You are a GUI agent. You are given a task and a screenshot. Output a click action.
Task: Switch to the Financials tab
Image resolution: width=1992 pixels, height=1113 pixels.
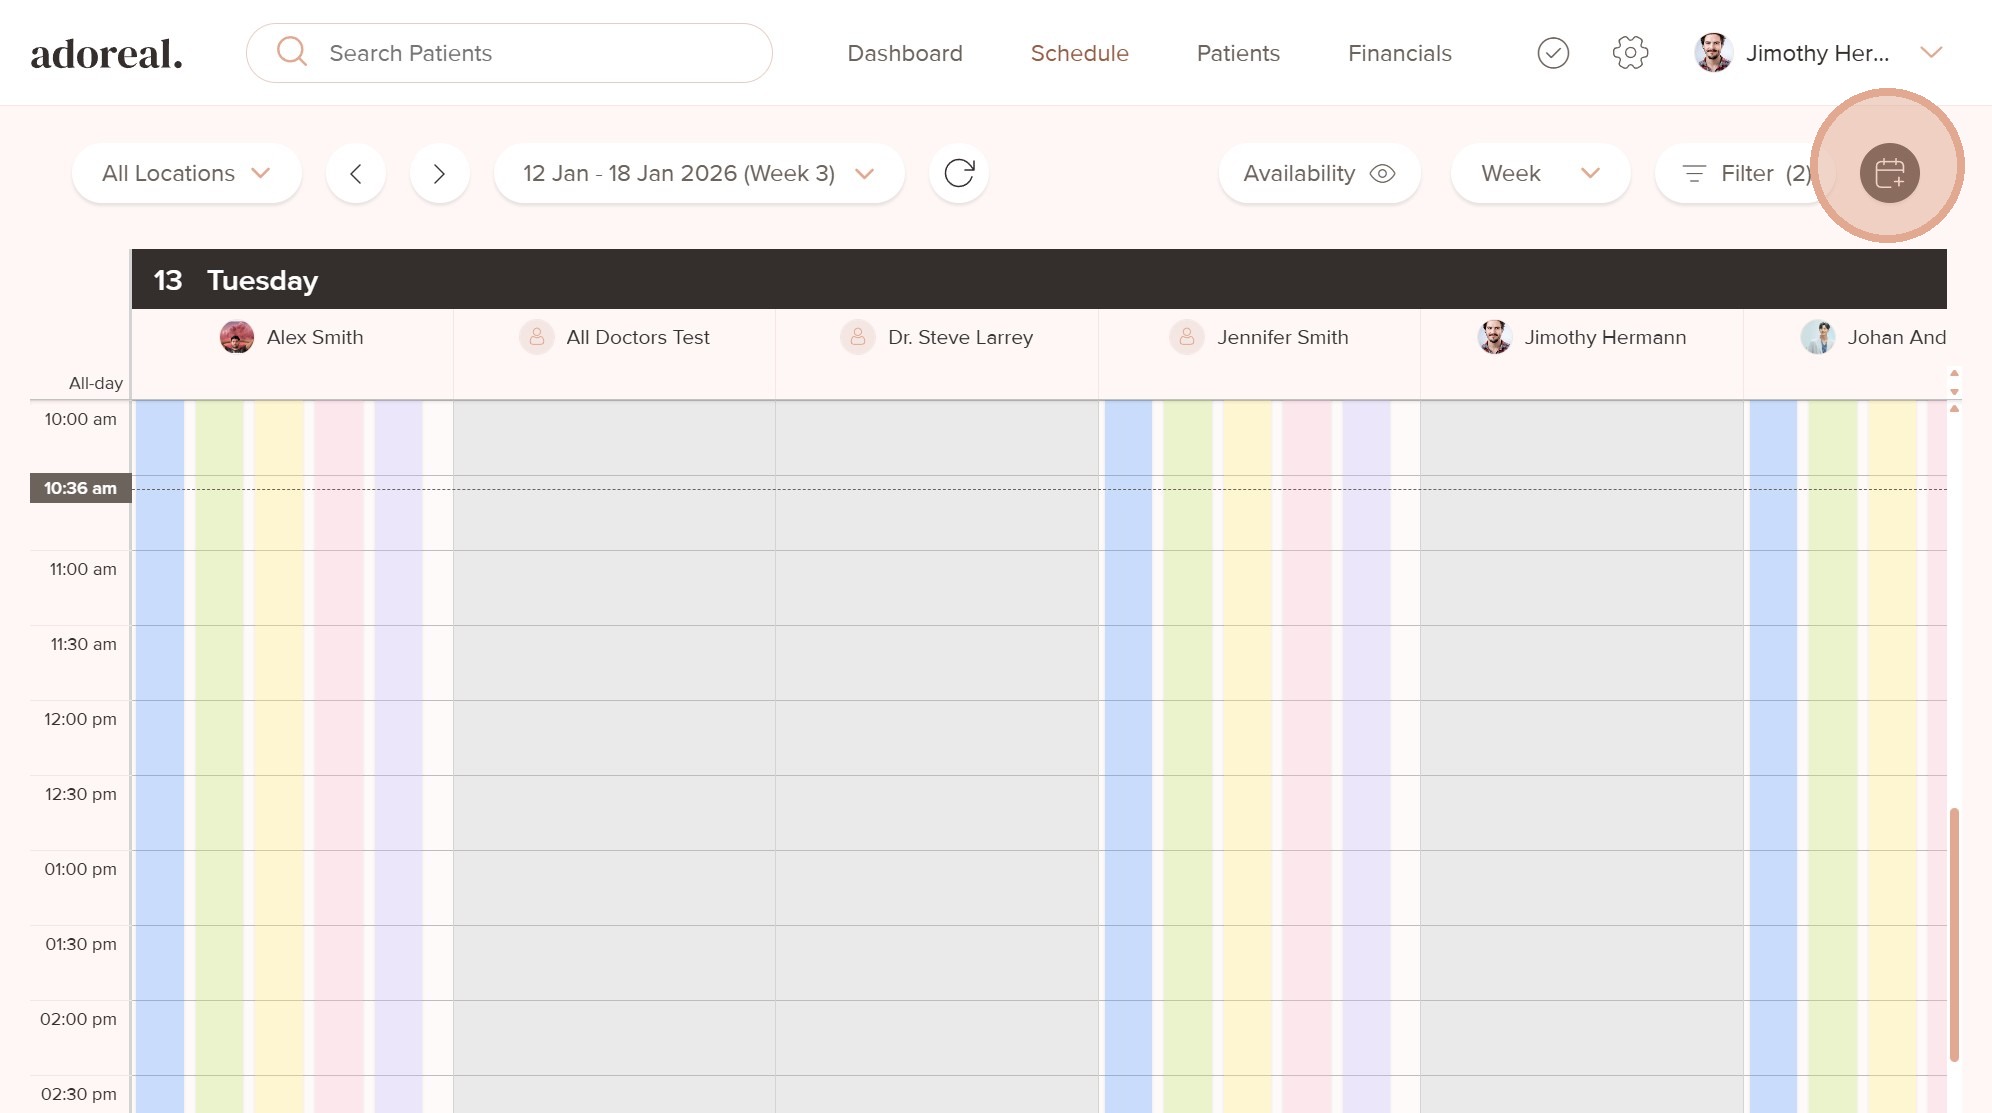pyautogui.click(x=1399, y=53)
